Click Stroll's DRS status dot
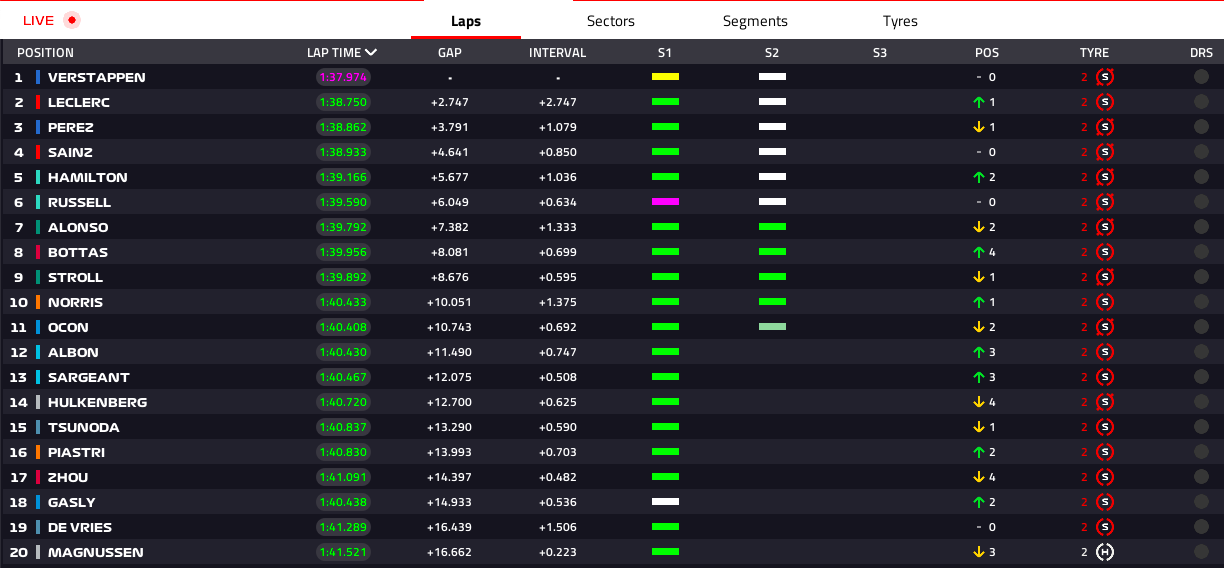This screenshot has height=568, width=1224. (x=1201, y=277)
